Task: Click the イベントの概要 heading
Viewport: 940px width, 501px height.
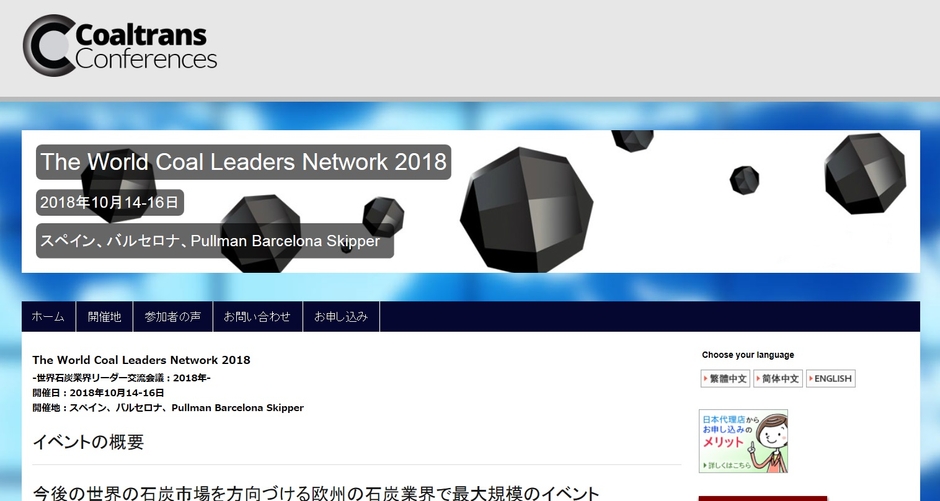Action: click(x=88, y=442)
